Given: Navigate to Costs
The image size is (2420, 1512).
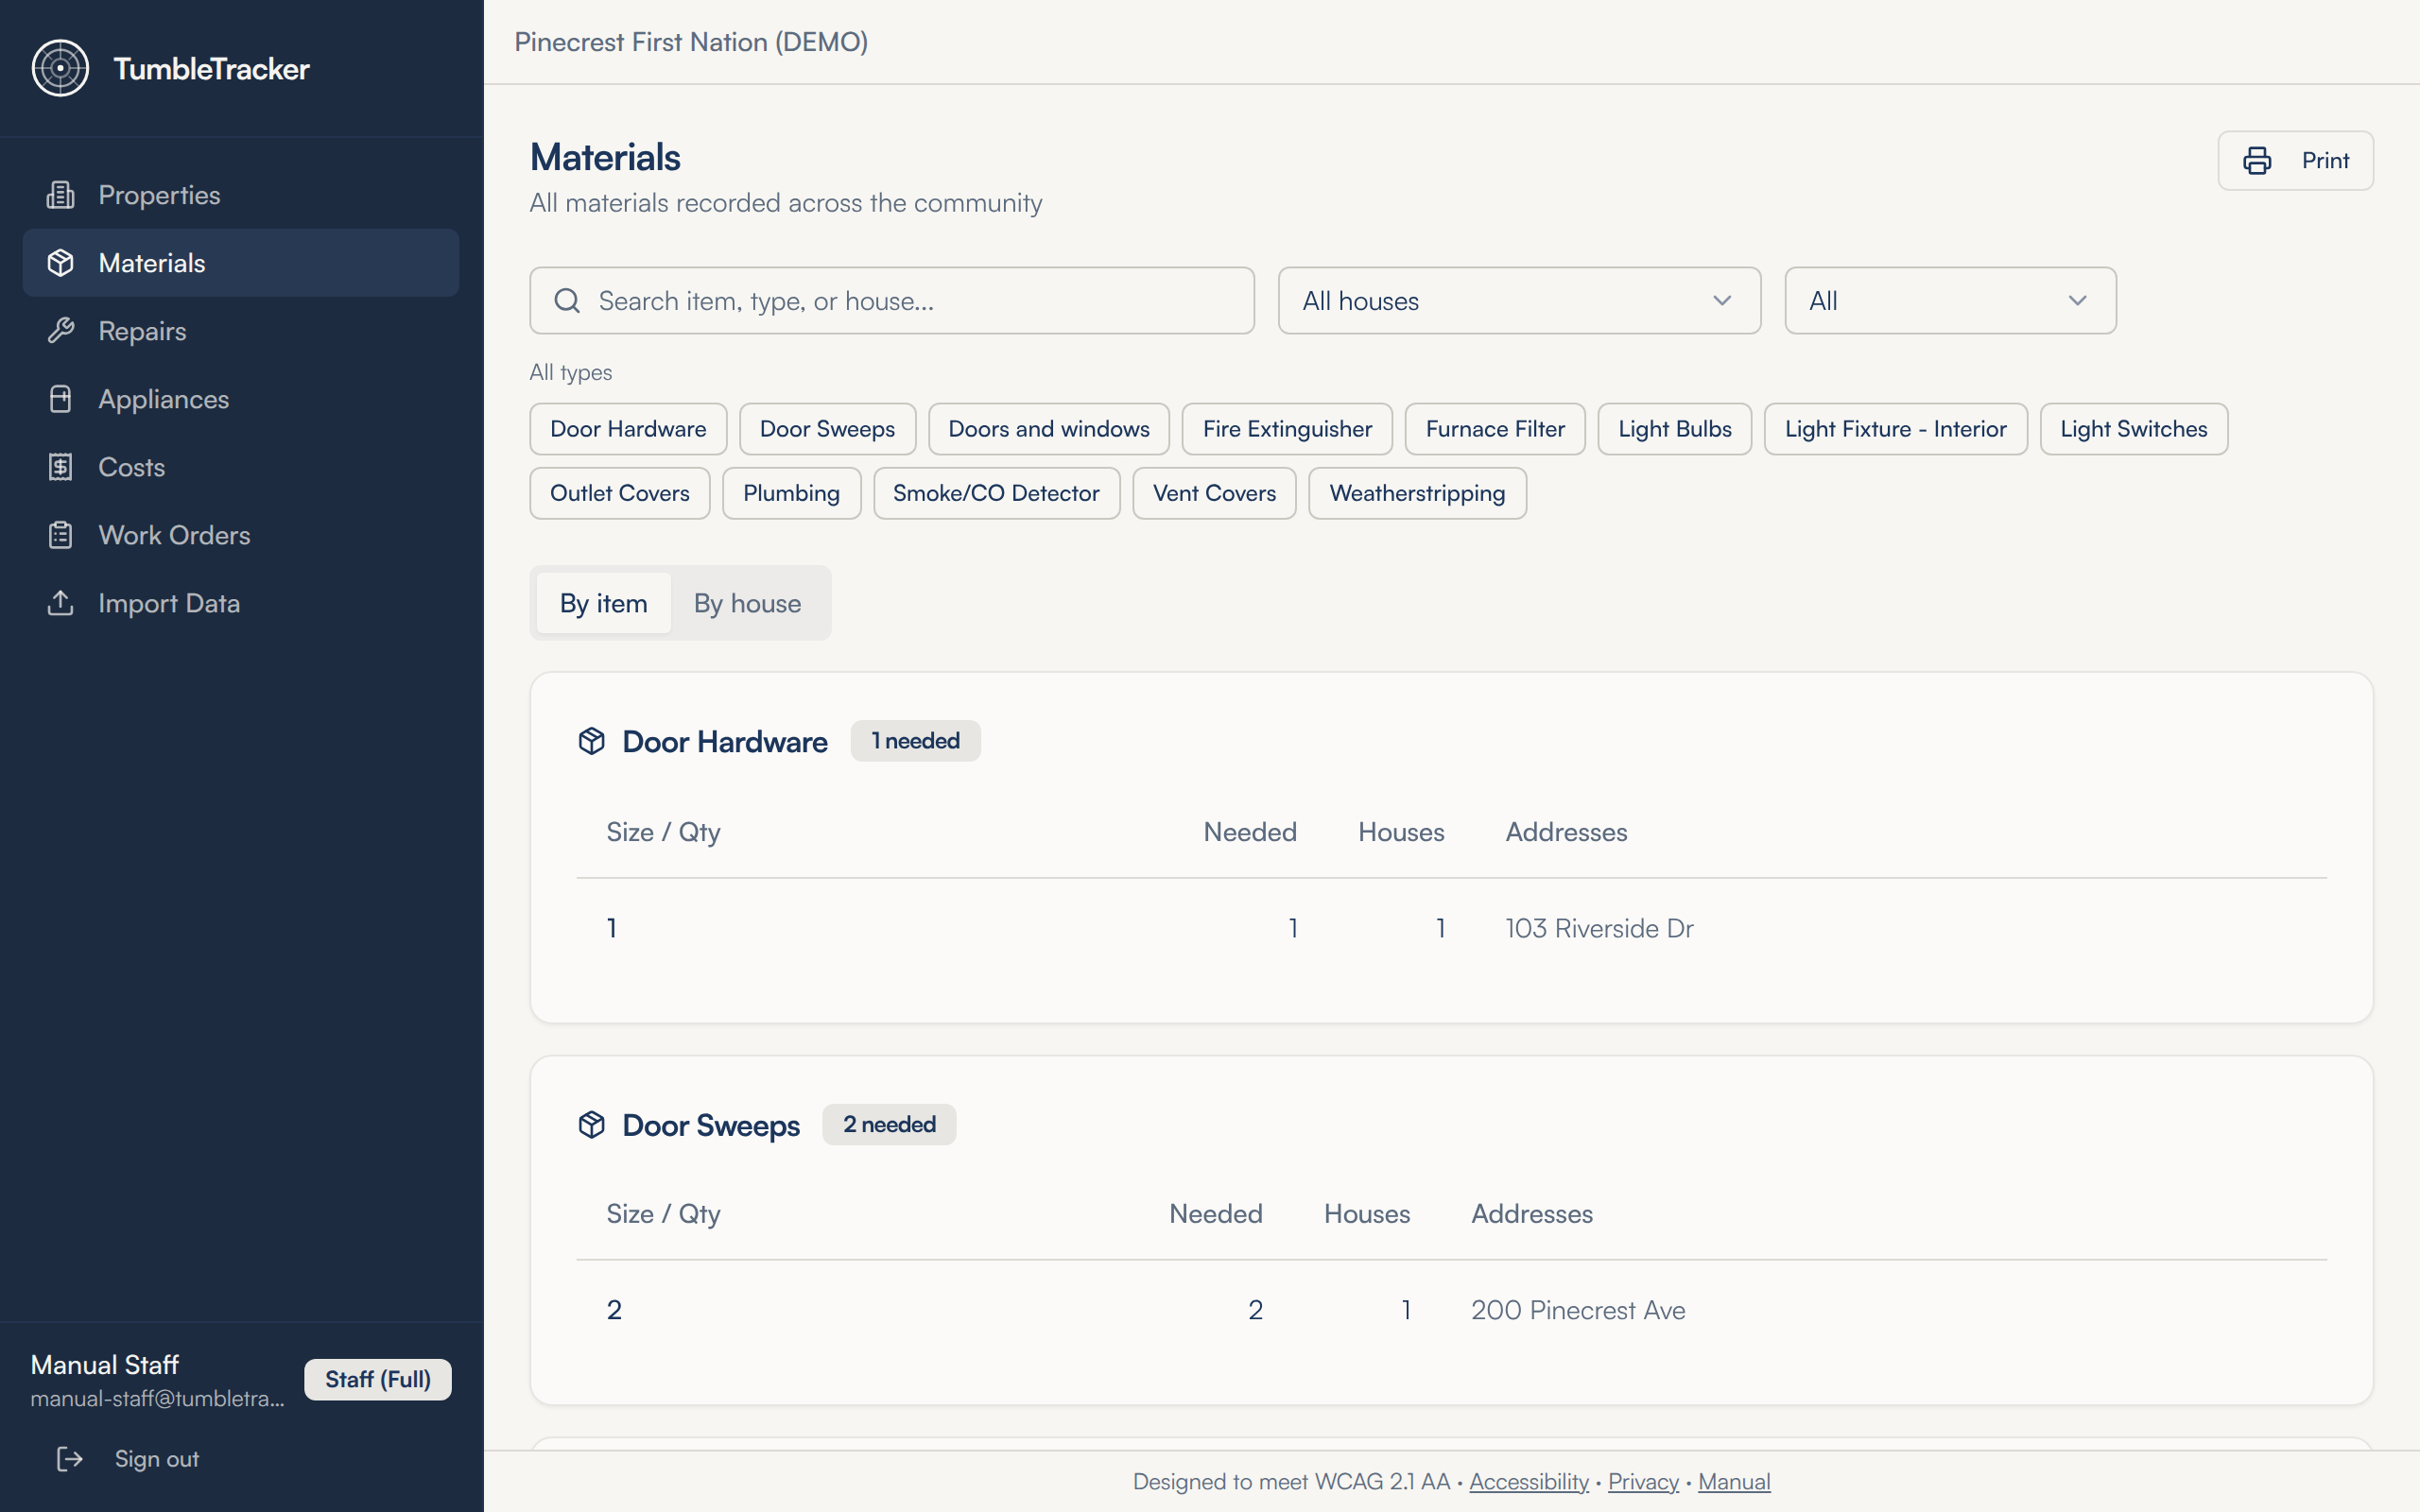Looking at the screenshot, I should tap(241, 467).
